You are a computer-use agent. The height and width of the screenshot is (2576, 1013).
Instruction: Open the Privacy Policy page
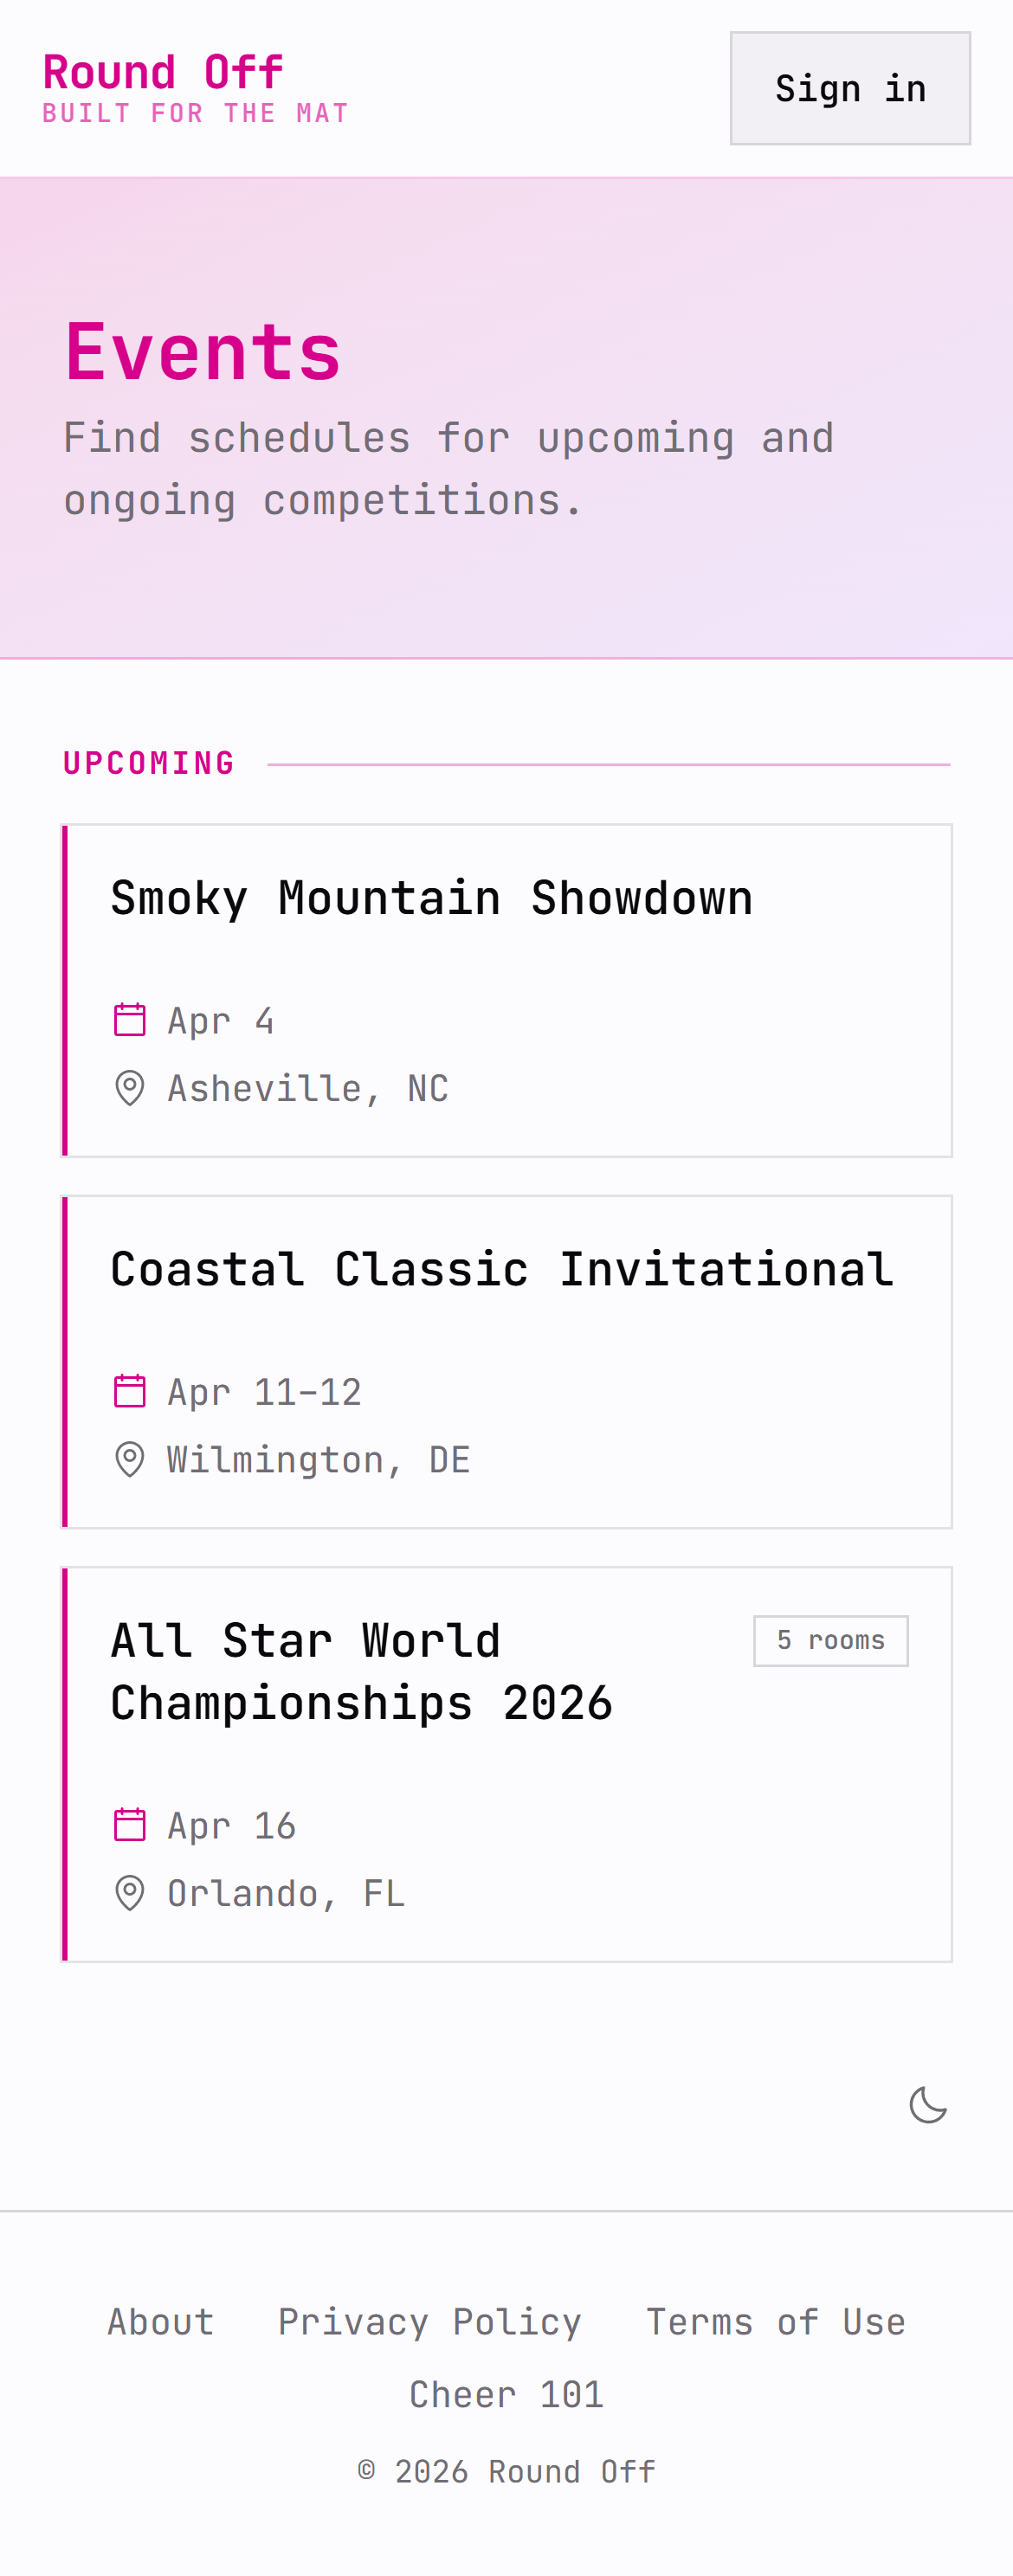click(430, 2322)
